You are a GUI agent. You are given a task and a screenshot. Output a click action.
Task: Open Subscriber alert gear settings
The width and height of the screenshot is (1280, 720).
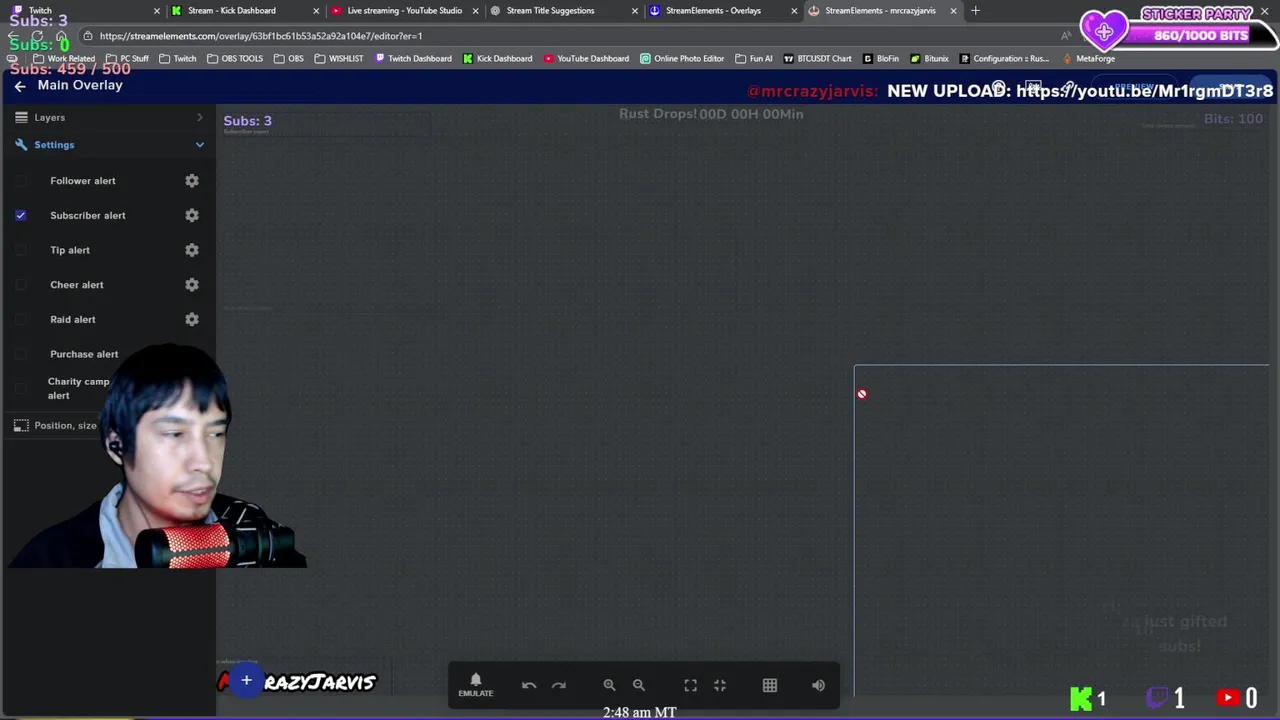point(192,215)
